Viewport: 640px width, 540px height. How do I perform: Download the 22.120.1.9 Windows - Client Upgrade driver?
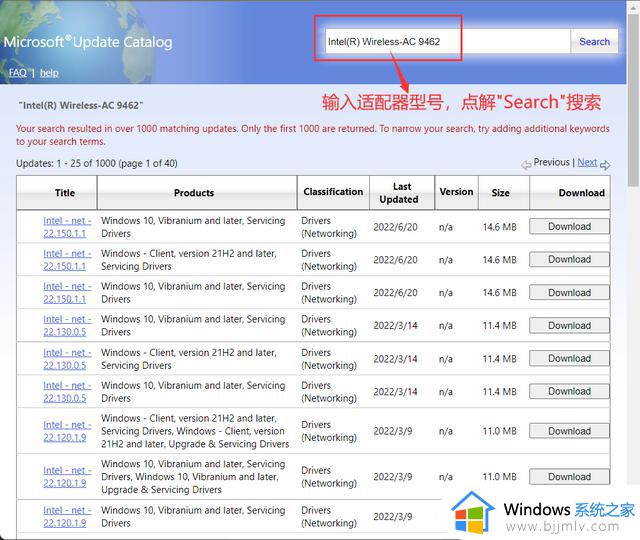(x=569, y=431)
